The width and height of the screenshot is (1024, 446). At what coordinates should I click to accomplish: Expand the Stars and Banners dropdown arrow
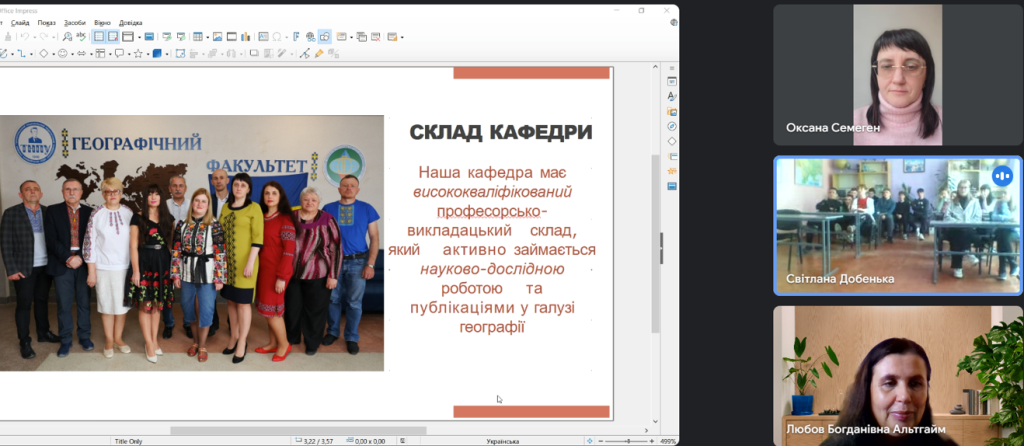148,54
